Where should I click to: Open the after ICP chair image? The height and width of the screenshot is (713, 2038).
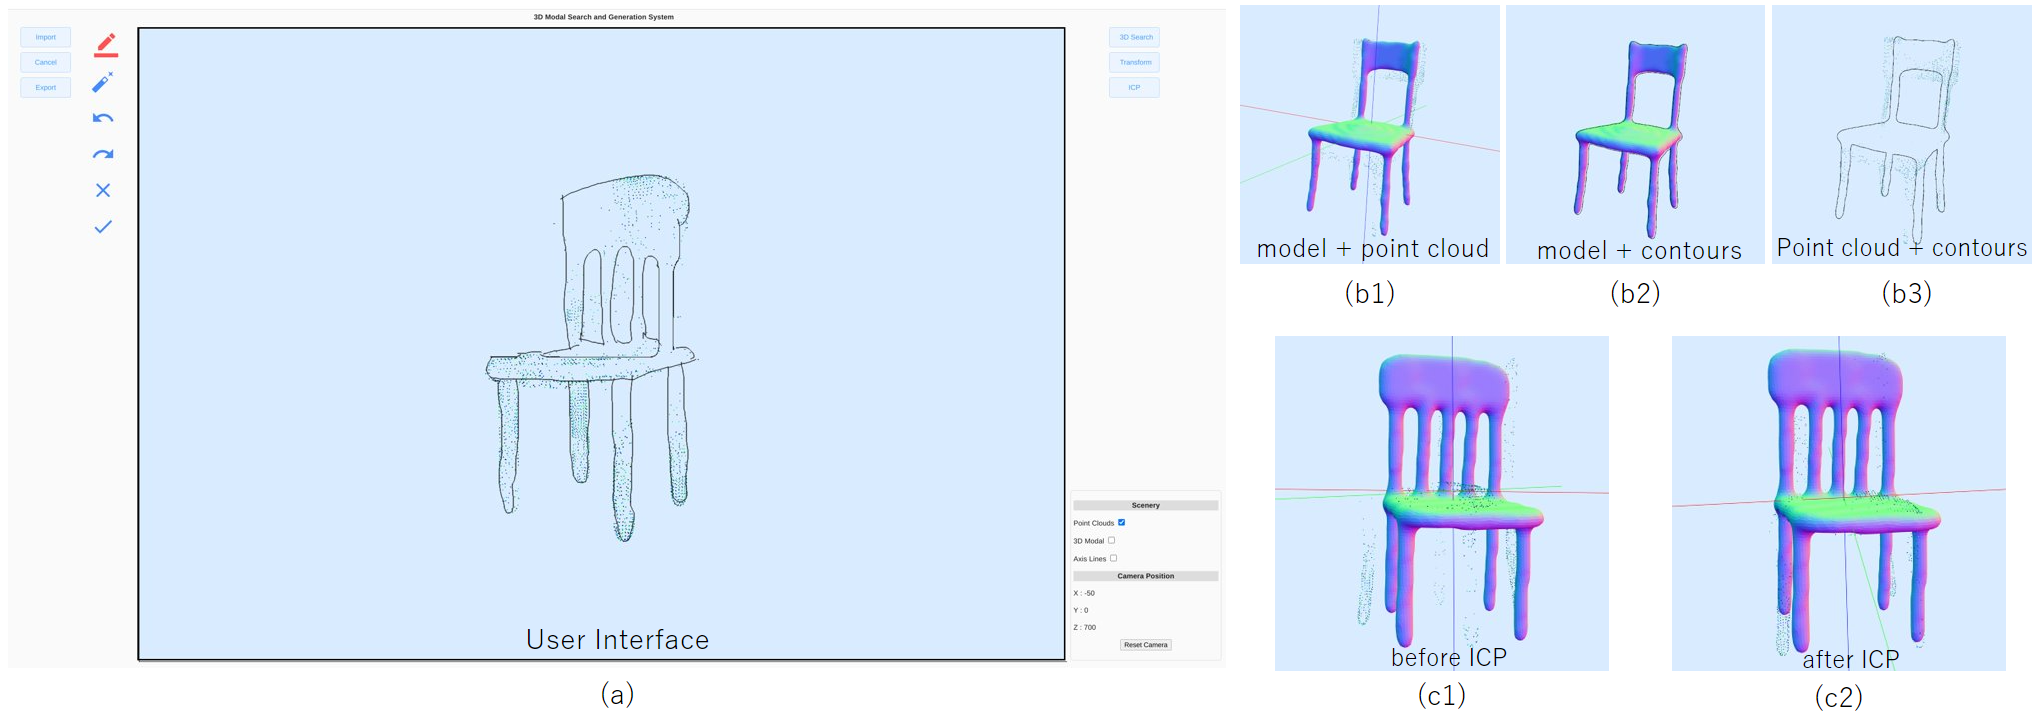(1838, 503)
